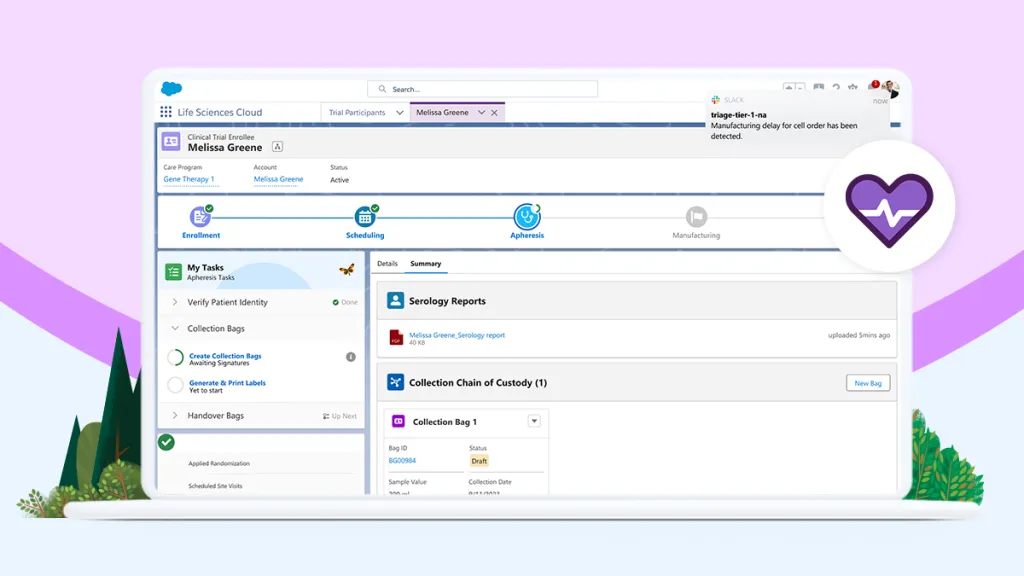Collapse the Collection Bags section
The height and width of the screenshot is (576, 1024).
[175, 328]
